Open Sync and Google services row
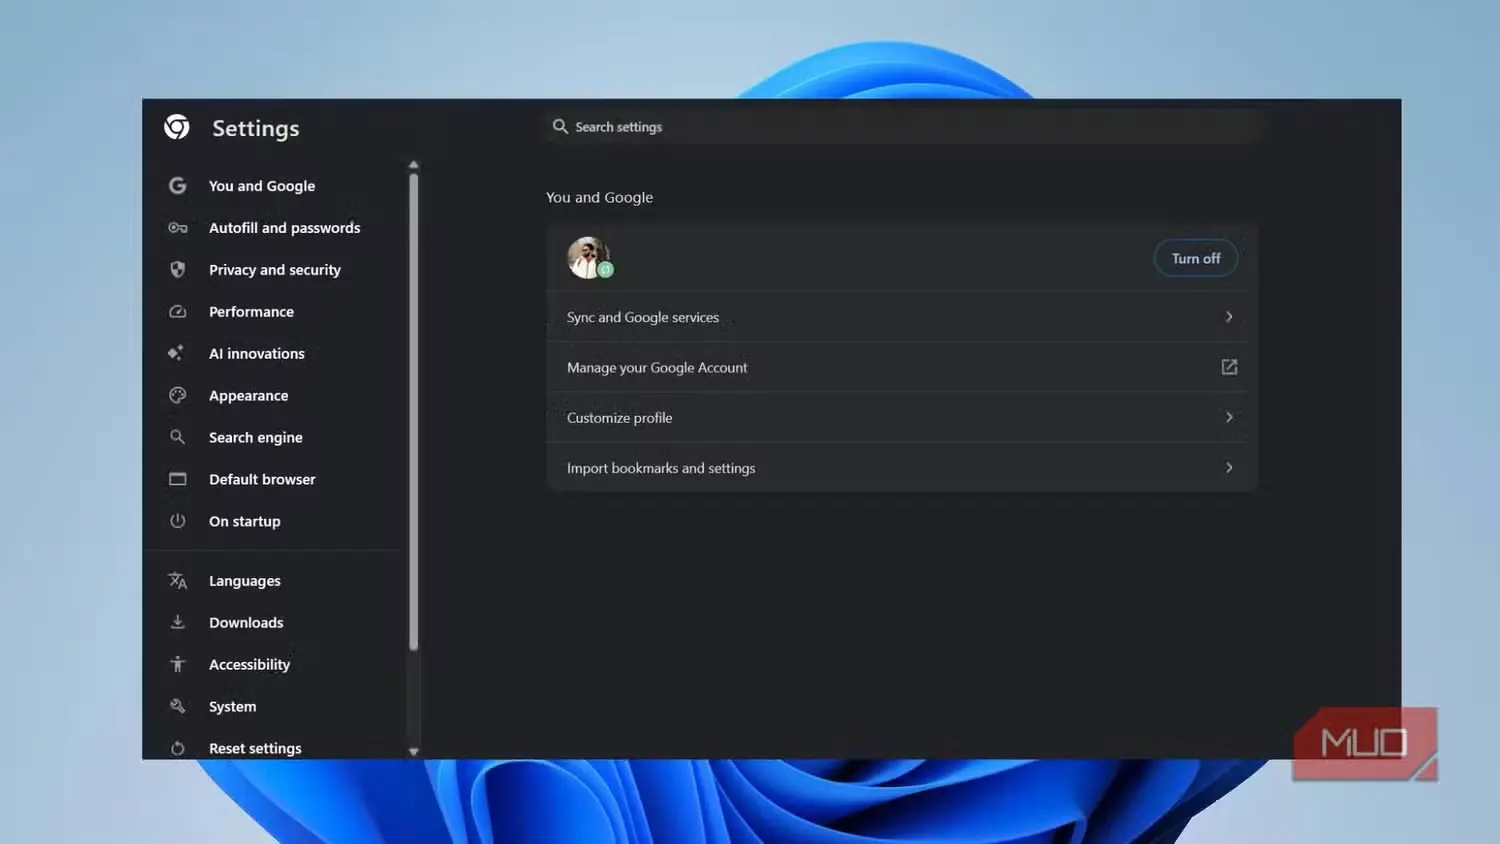This screenshot has width=1500, height=844. [902, 317]
